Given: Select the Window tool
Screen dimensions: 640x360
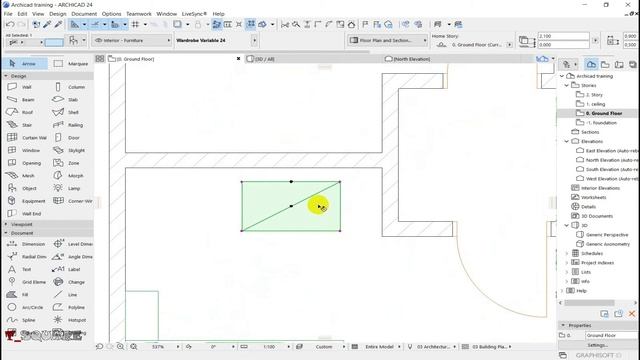Looking at the screenshot, I should pos(24,150).
